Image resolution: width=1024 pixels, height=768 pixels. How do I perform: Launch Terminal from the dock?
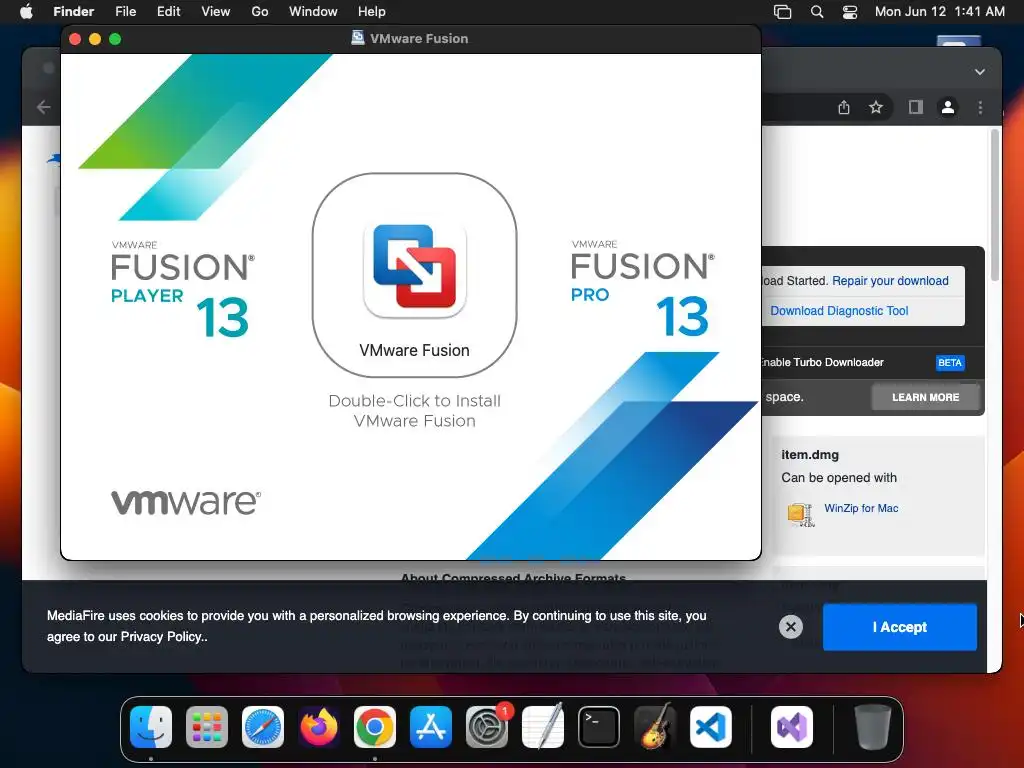[x=599, y=727]
